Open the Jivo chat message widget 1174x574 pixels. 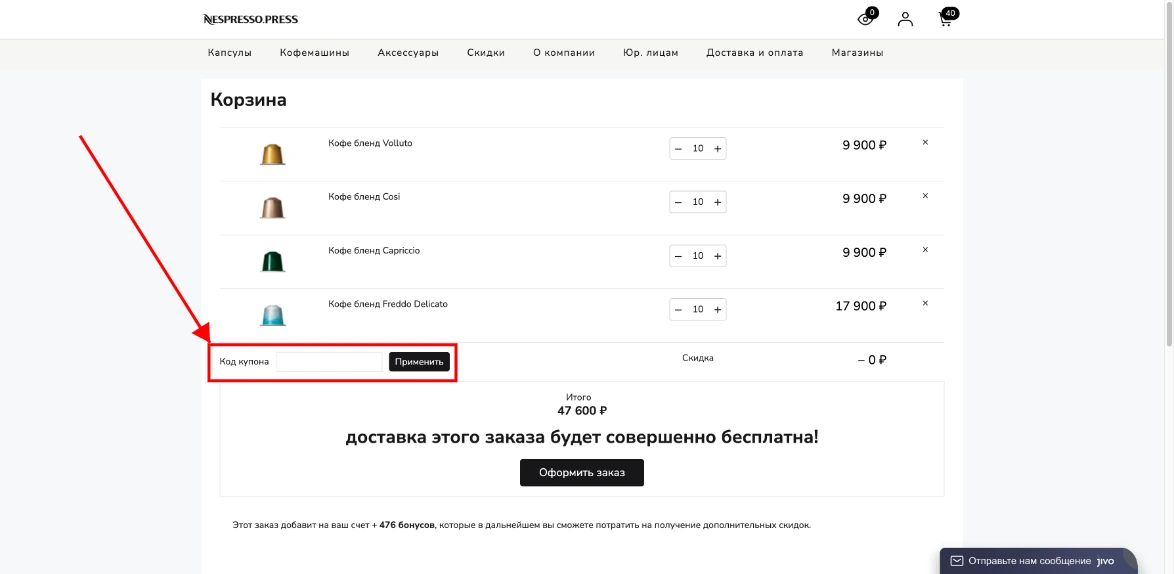[1038, 561]
